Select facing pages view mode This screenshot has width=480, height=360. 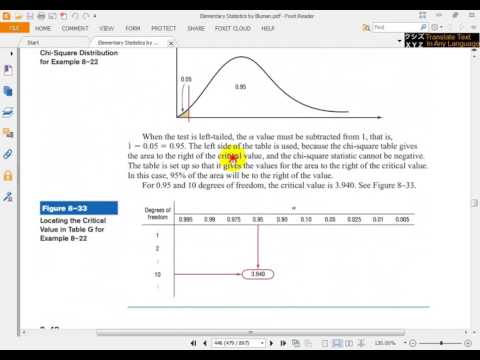point(349,343)
